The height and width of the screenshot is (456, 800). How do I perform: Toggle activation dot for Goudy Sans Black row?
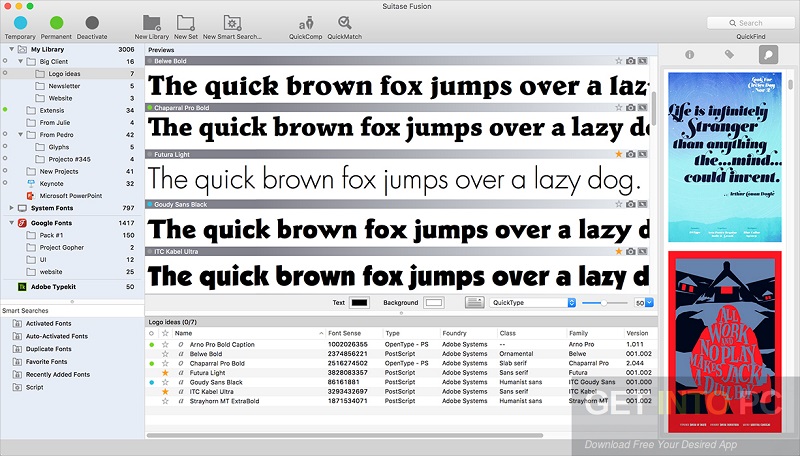[152, 383]
